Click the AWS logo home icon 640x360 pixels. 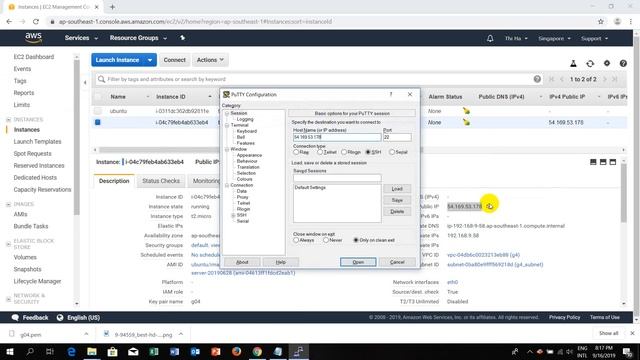(x=33, y=38)
